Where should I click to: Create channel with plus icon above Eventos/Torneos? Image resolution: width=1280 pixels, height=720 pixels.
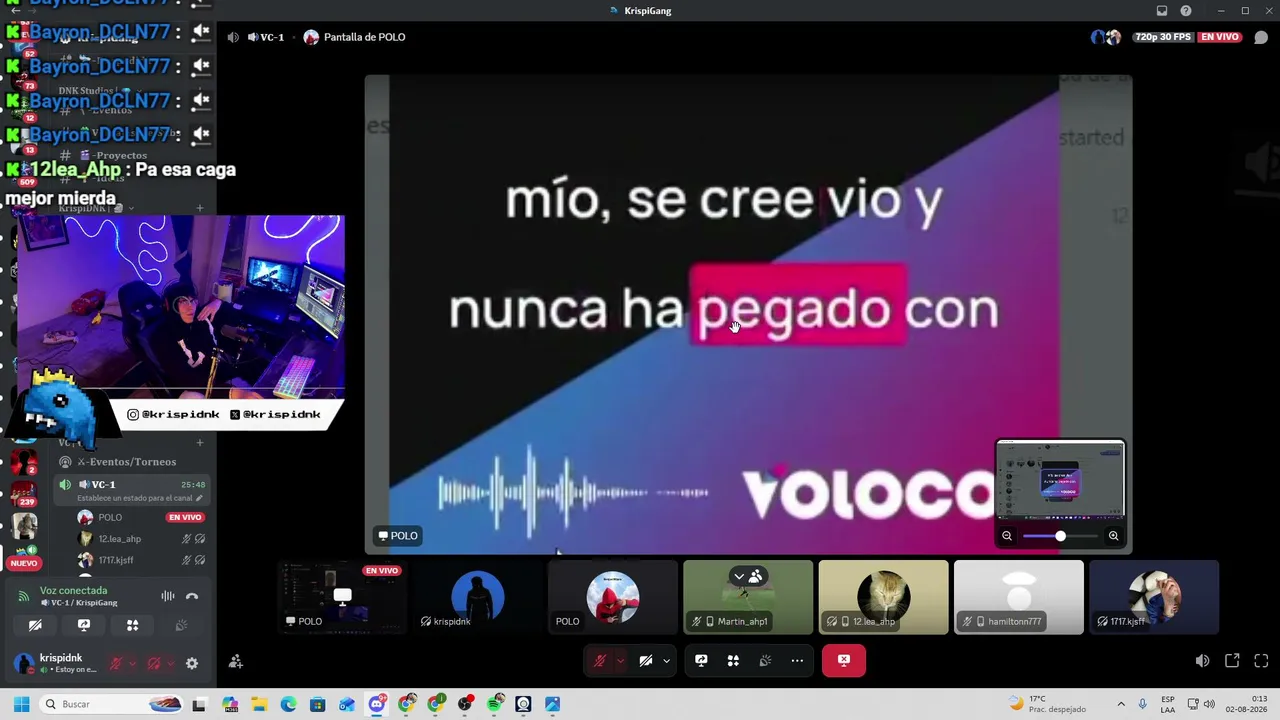pyautogui.click(x=200, y=442)
